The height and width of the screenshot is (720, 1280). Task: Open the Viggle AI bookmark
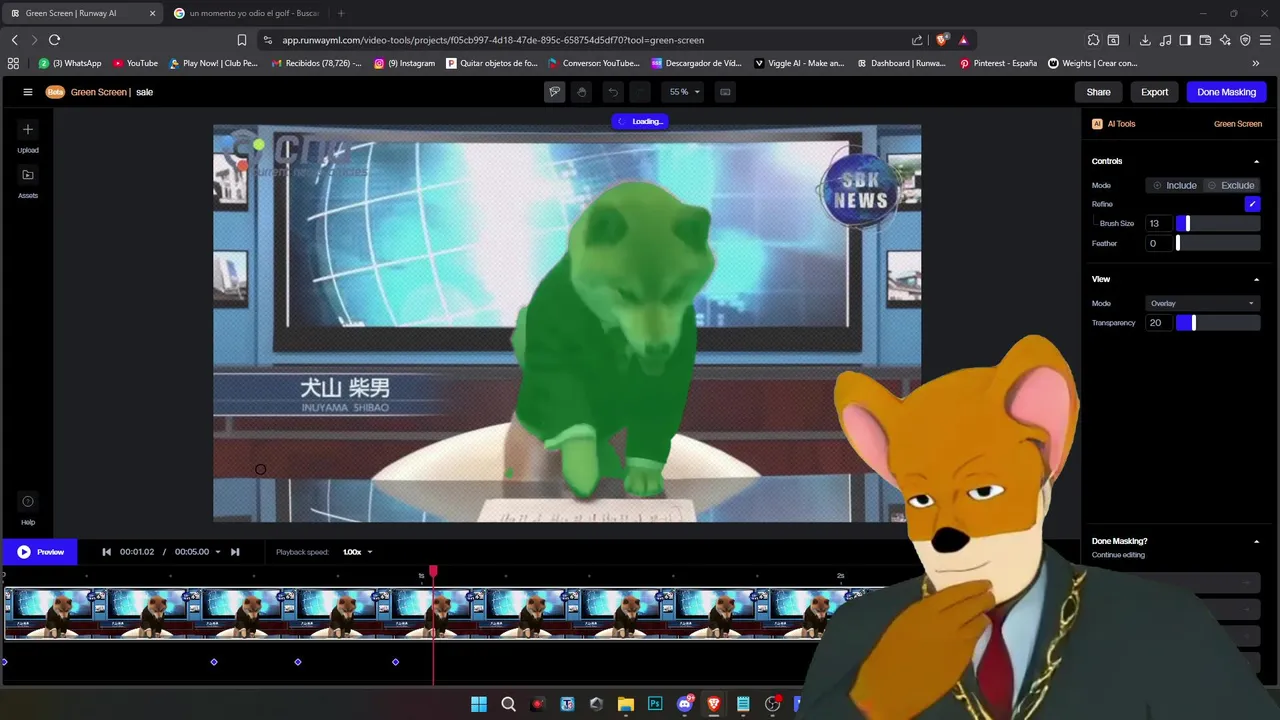[799, 63]
